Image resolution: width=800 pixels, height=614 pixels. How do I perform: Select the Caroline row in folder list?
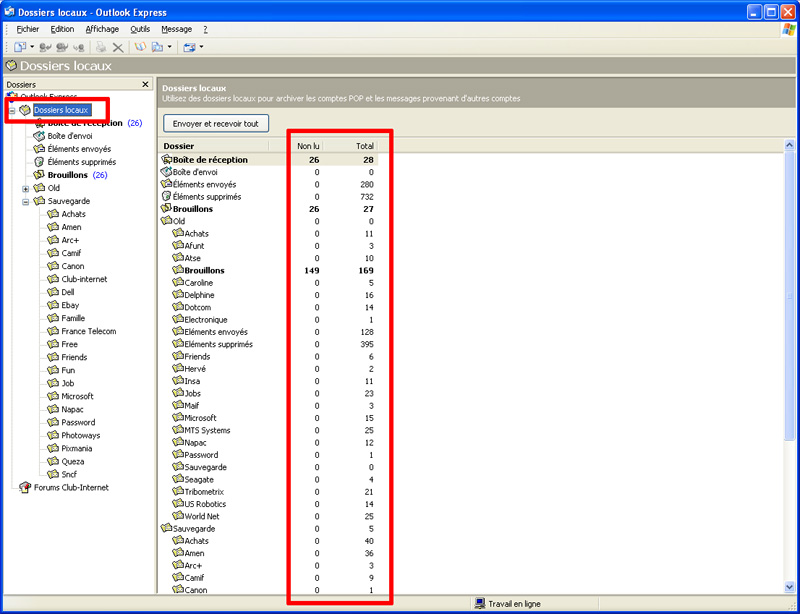268,283
